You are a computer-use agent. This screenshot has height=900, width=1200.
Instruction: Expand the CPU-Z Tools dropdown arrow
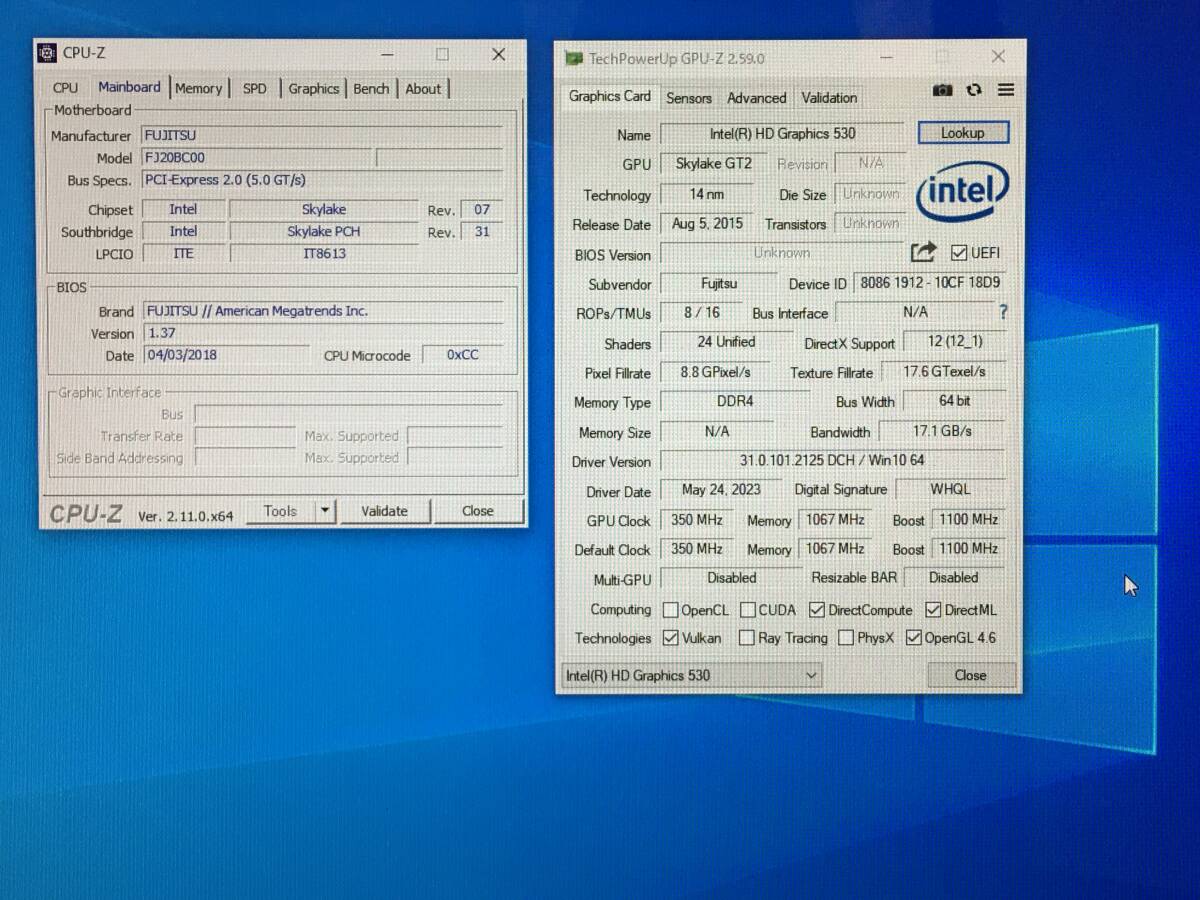tap(324, 511)
